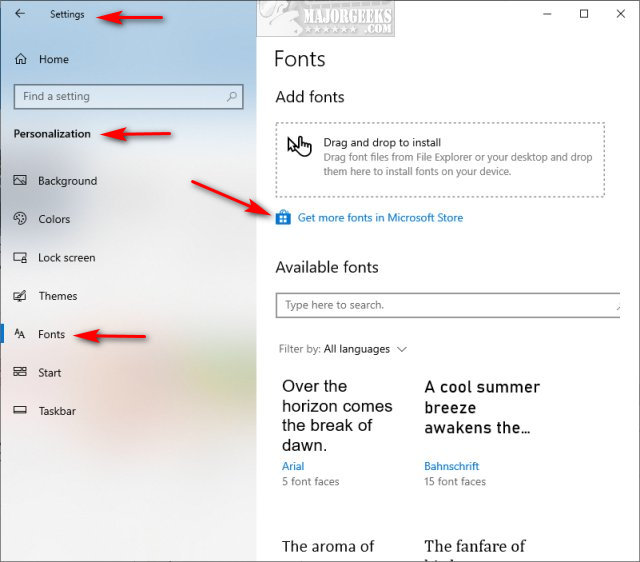Screen dimensions: 640x562
Task: Open Get more fonts in Microsoft Store
Action: click(x=380, y=217)
